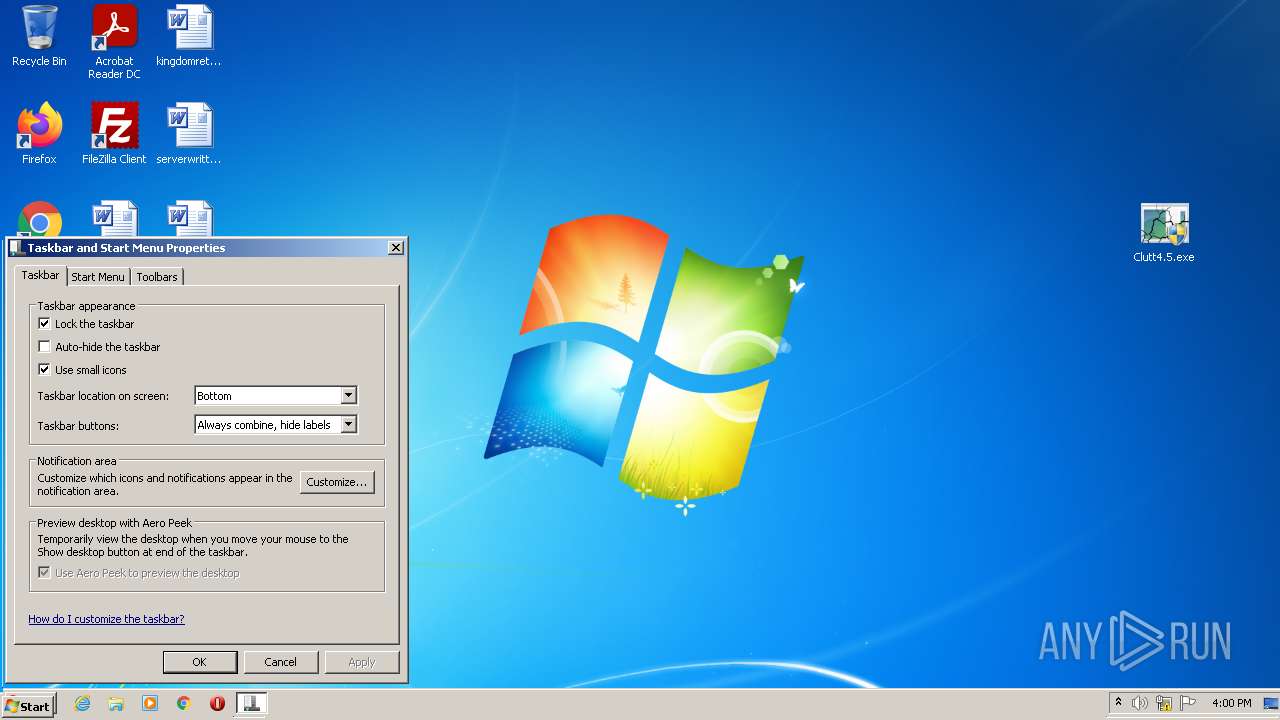
Task: Select the kingdomret Word document icon
Action: pyautogui.click(x=189, y=36)
